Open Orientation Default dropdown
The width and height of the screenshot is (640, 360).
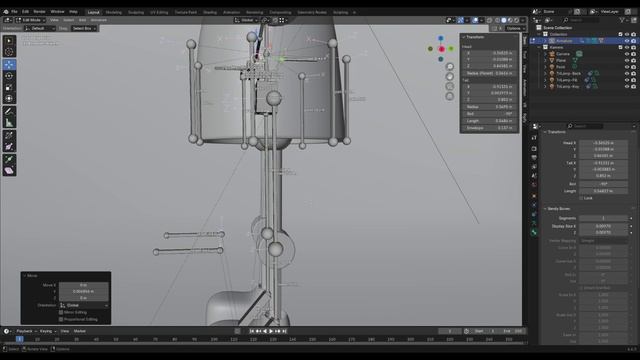click(40, 29)
